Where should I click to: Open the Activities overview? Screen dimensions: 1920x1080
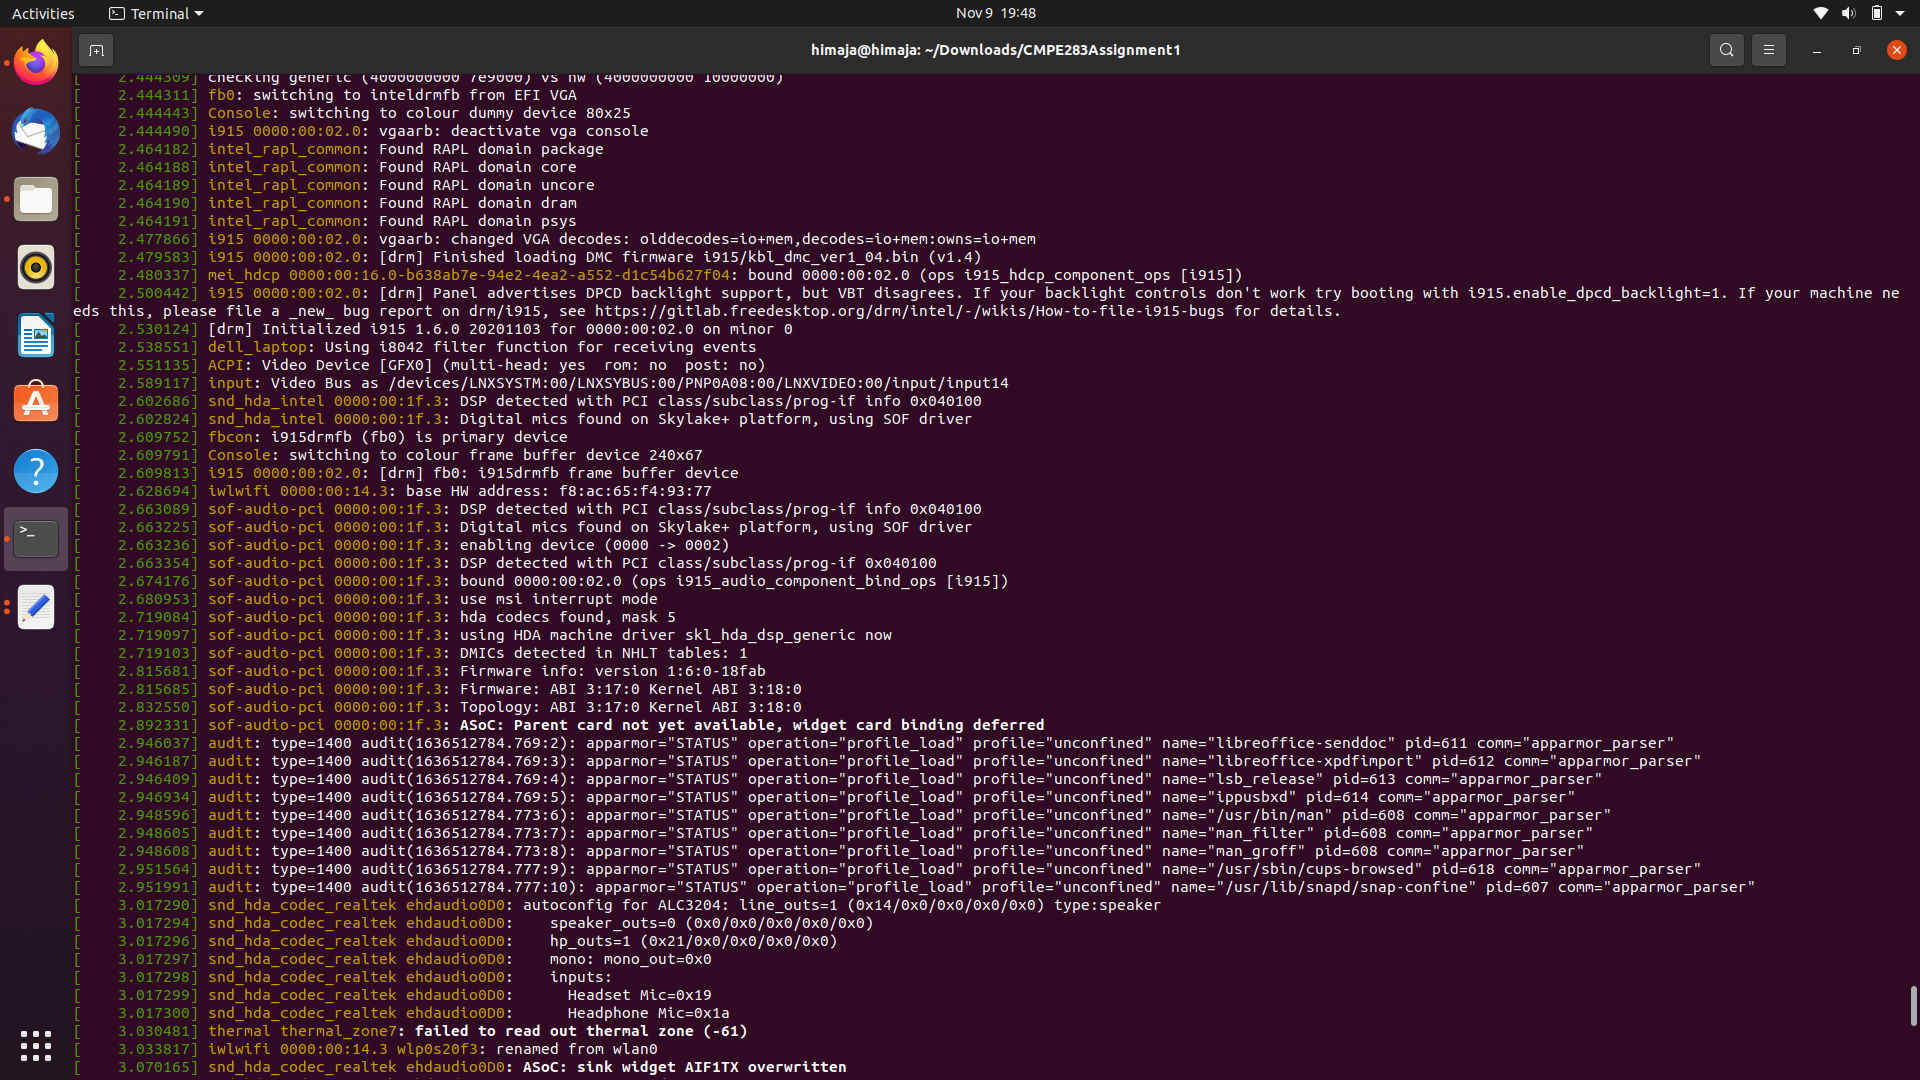pos(43,13)
